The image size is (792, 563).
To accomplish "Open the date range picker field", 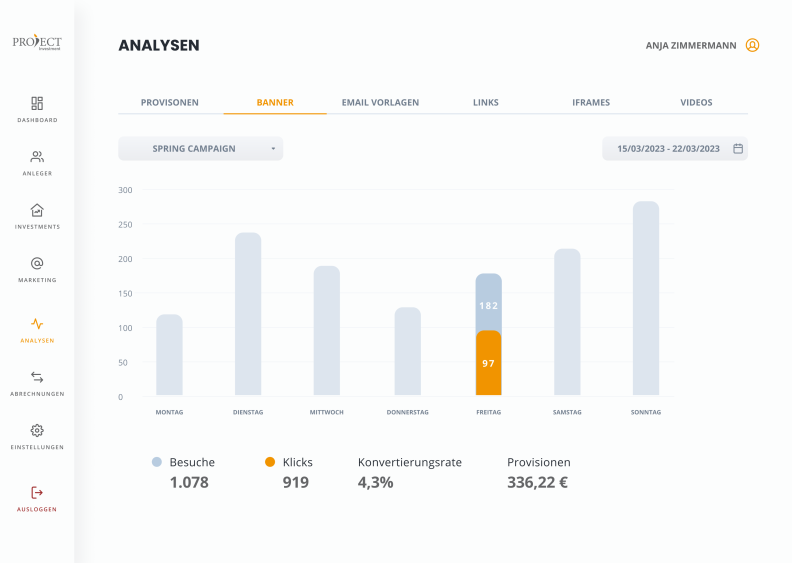I will [675, 148].
